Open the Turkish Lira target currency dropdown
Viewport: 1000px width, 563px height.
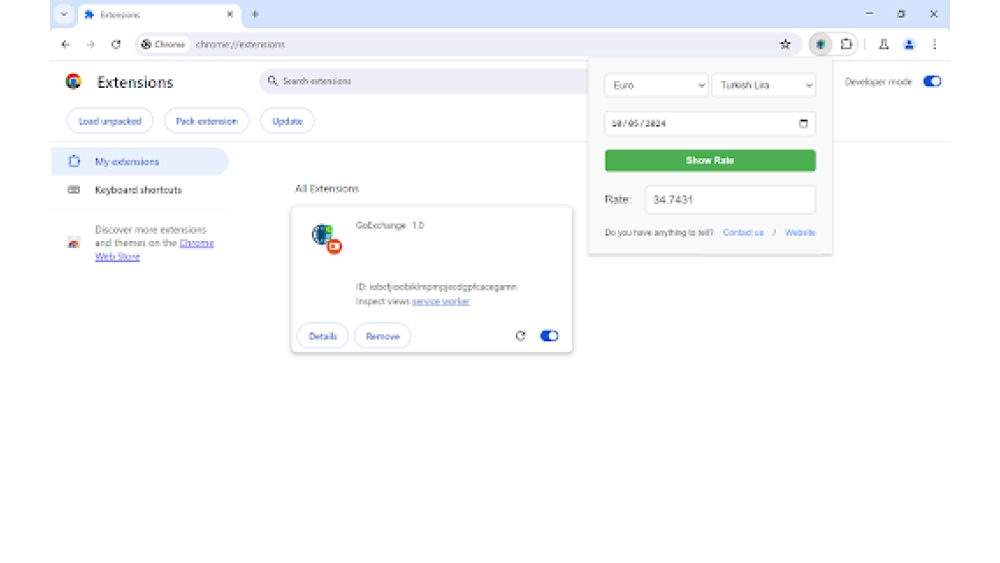764,85
